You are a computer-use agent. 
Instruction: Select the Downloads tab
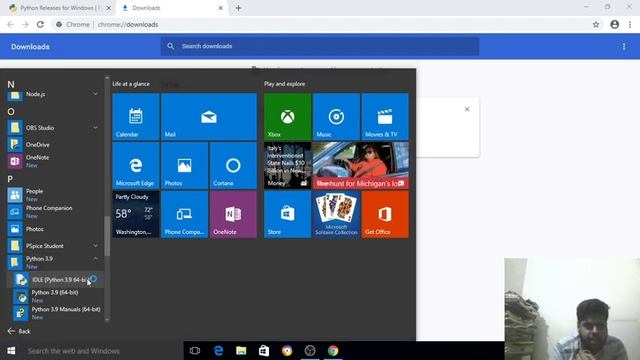pyautogui.click(x=171, y=8)
